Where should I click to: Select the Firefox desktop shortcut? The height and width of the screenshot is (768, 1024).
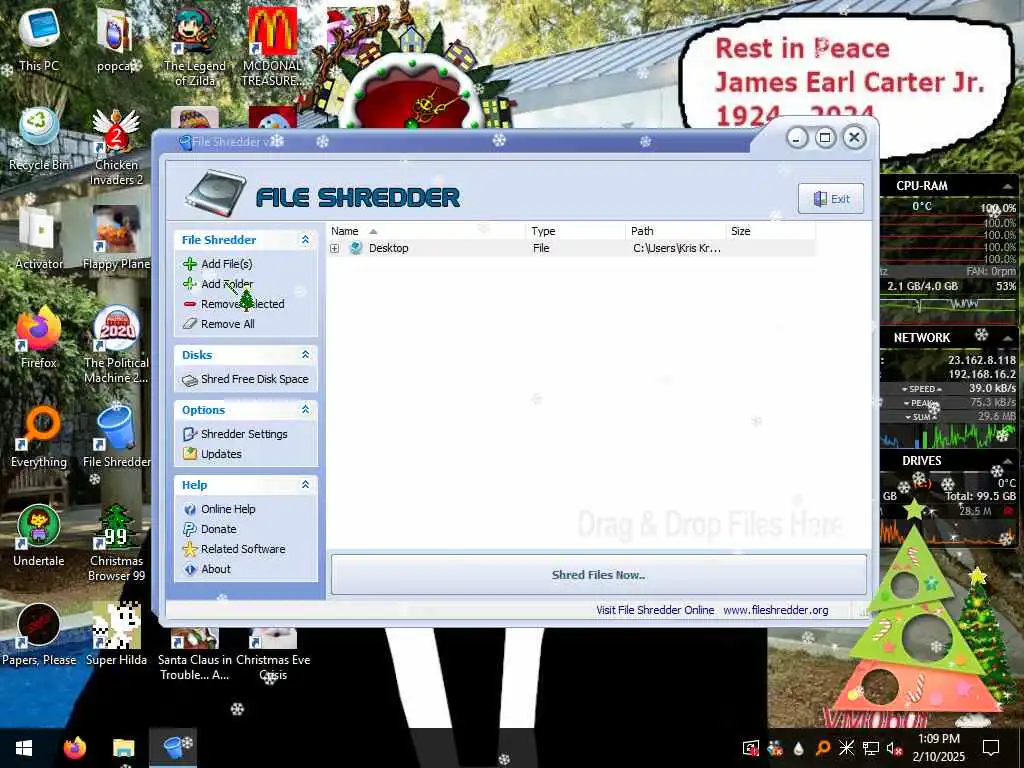pyautogui.click(x=39, y=338)
